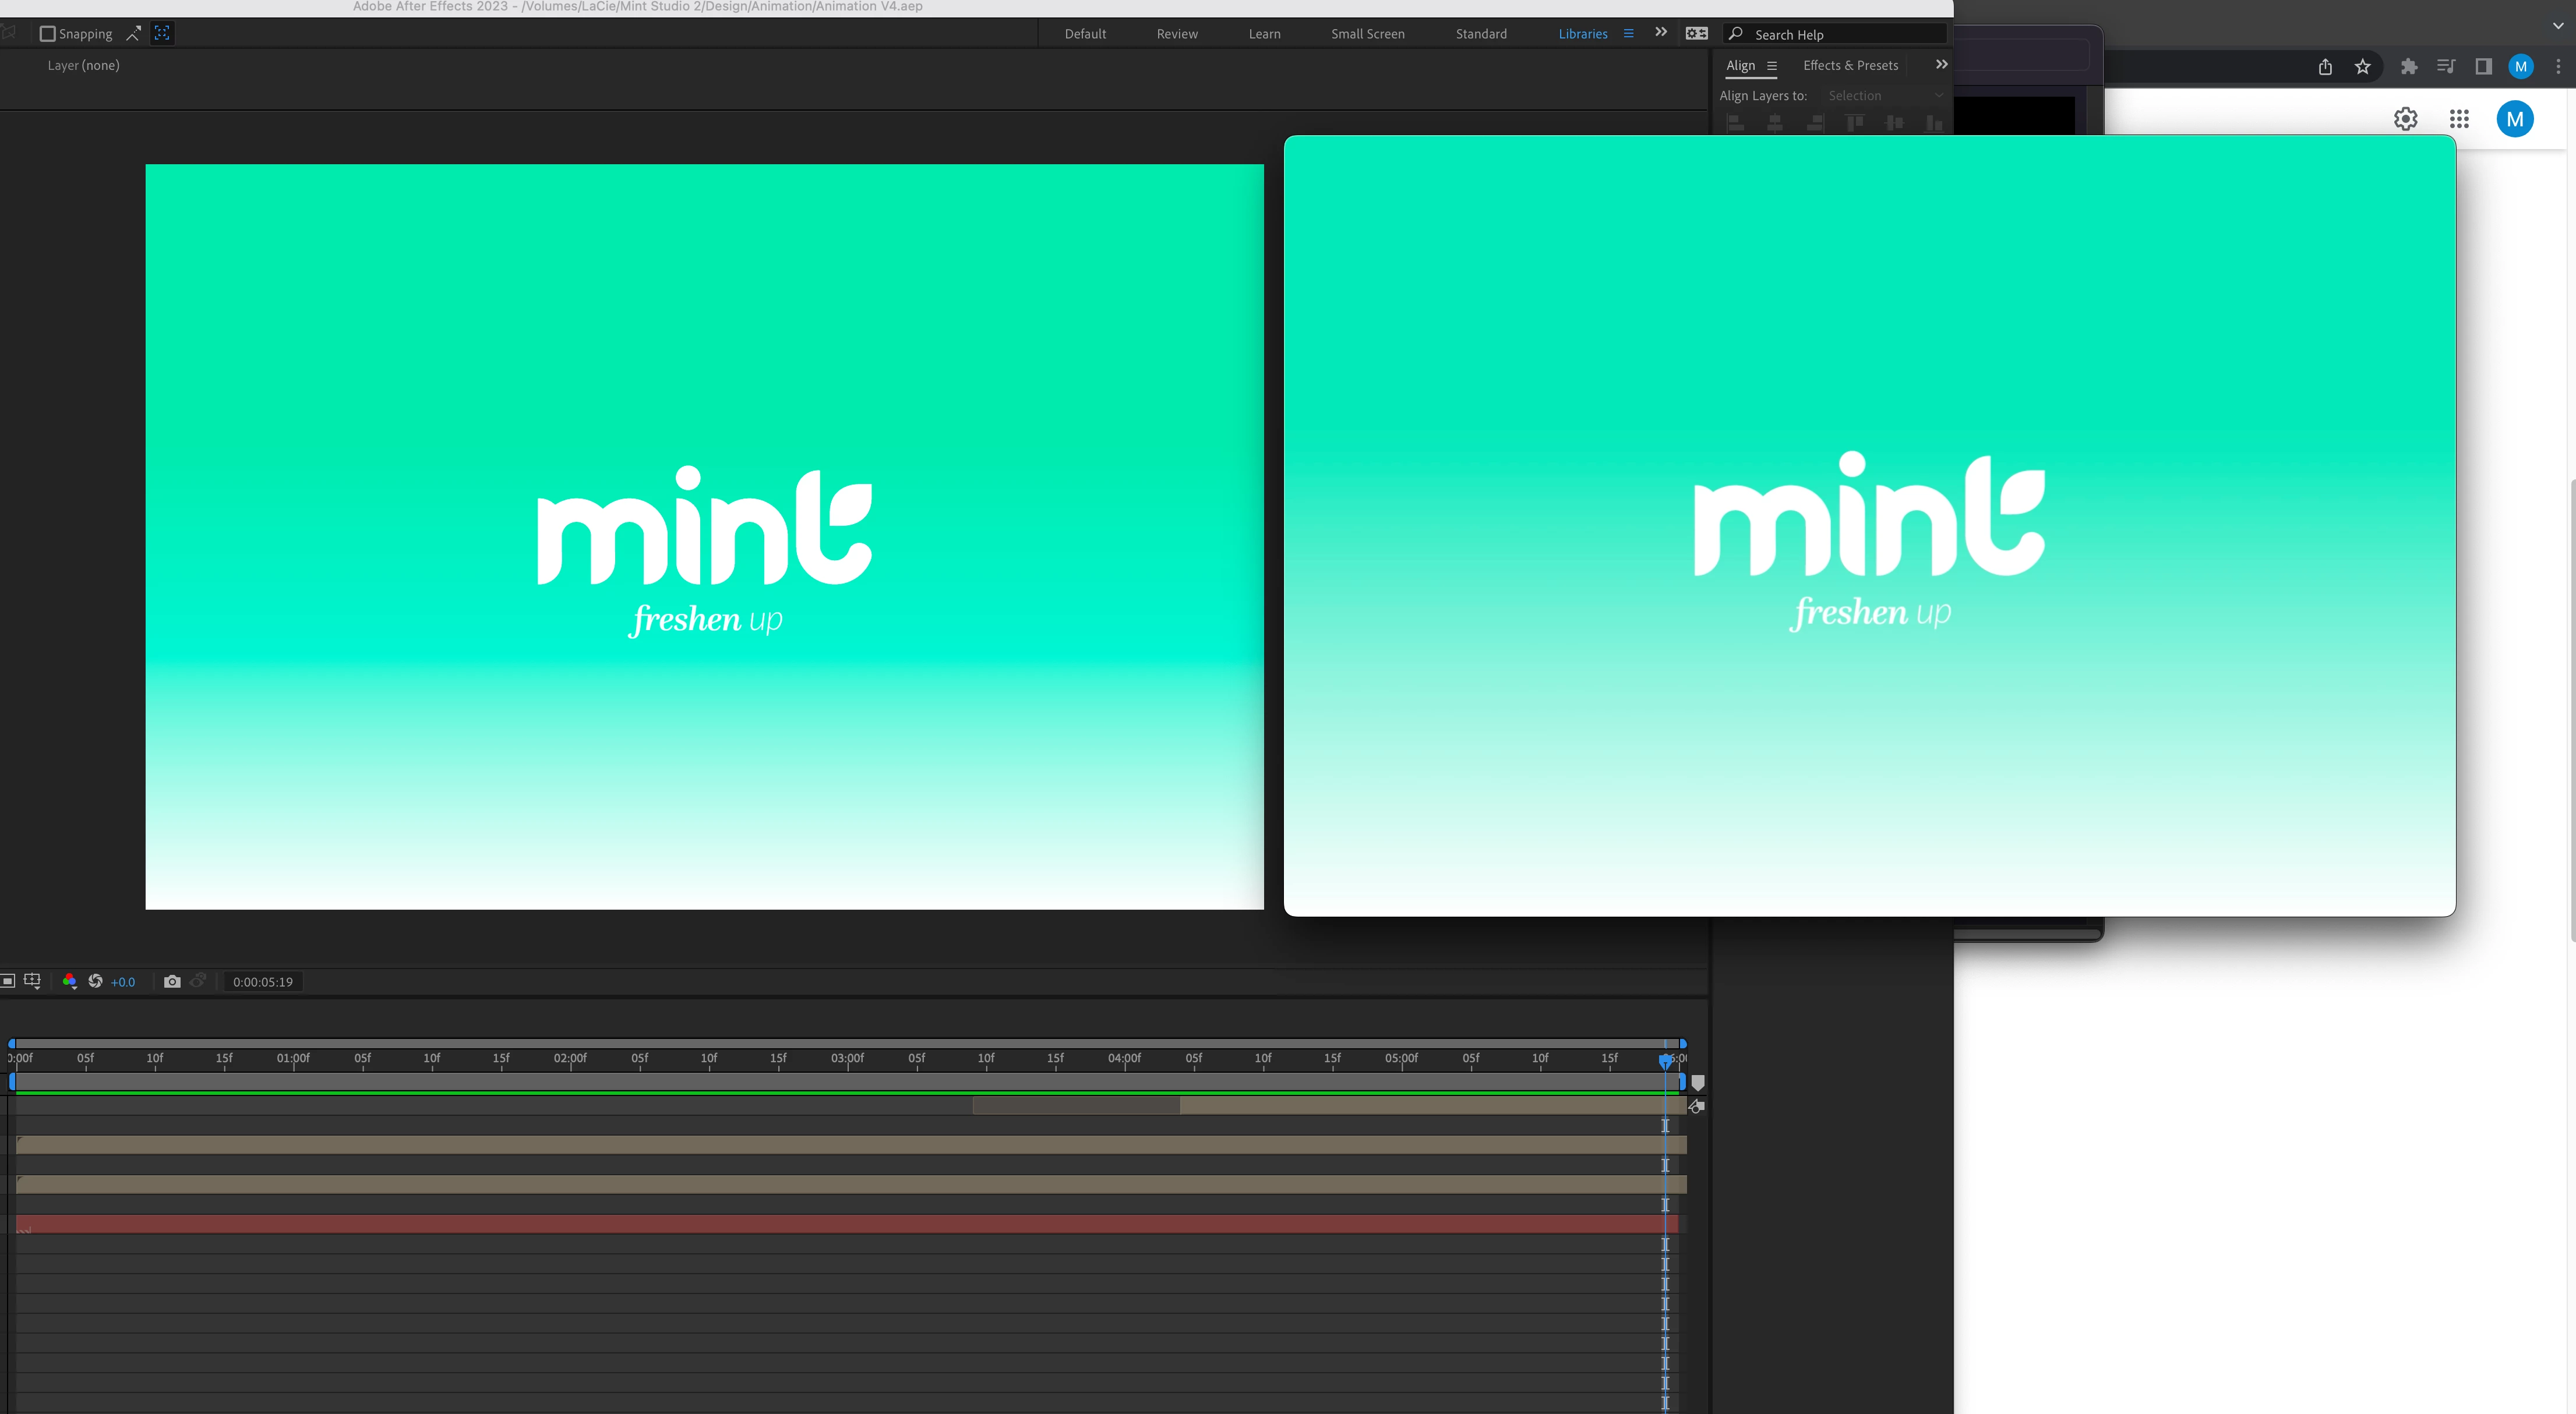Enable the Snapping checkbox
Image resolution: width=2576 pixels, height=1414 pixels.
[x=47, y=34]
